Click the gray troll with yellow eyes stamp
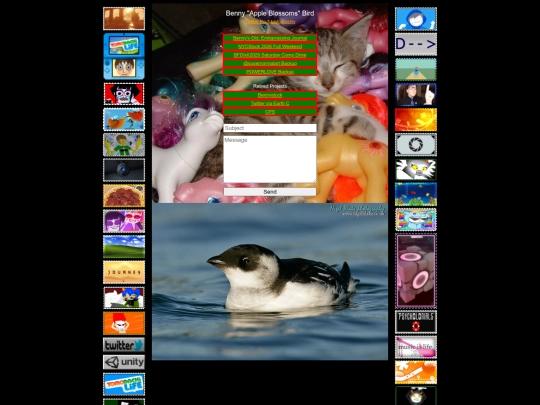Screen dimensions: 540x405 coord(416,169)
